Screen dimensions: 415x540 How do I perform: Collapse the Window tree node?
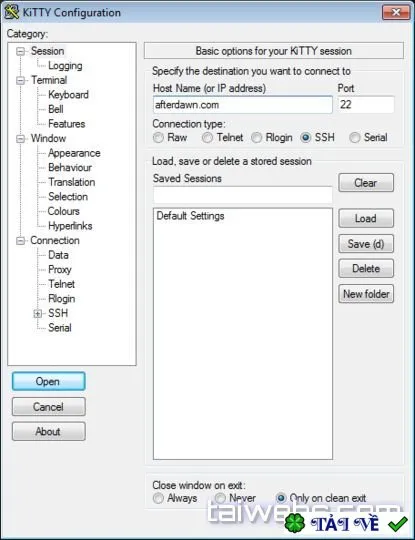click(21, 138)
